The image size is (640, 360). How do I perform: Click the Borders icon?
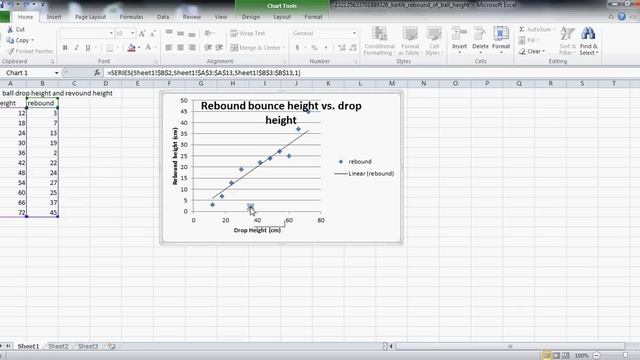109,48
